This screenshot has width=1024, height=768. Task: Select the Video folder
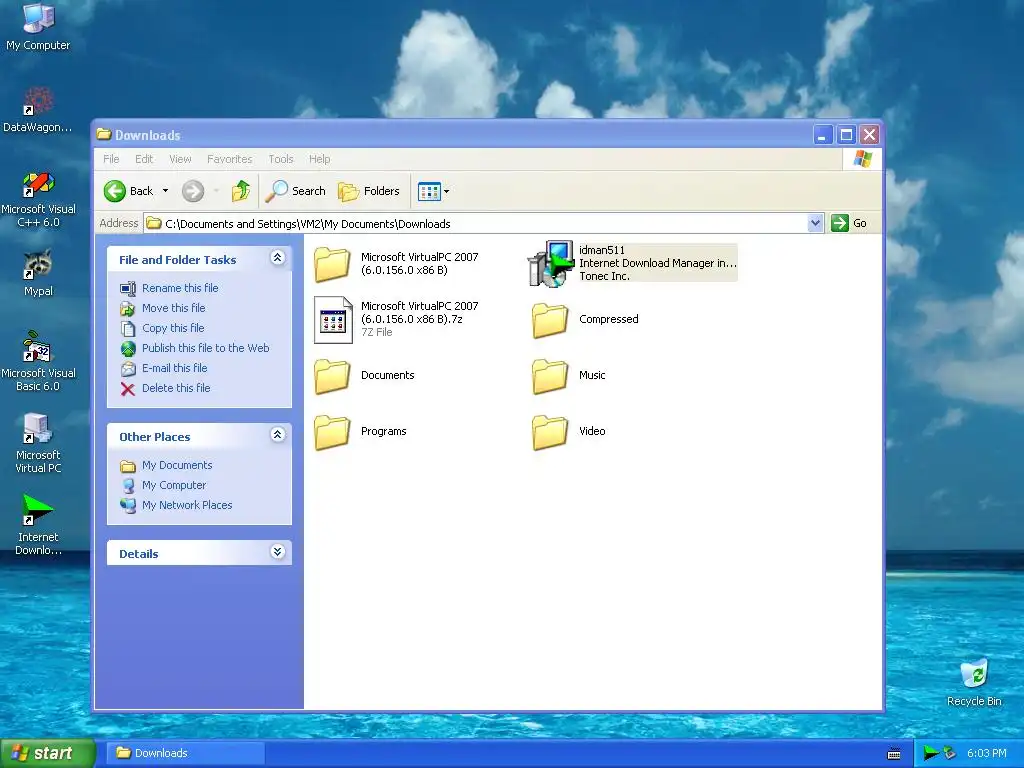coord(568,432)
